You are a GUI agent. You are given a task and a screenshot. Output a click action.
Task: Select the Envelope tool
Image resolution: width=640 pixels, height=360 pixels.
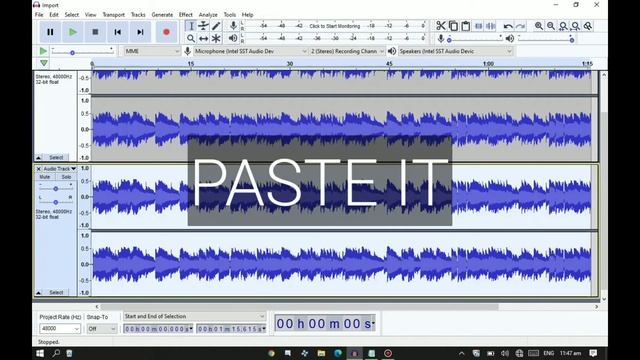pos(203,26)
